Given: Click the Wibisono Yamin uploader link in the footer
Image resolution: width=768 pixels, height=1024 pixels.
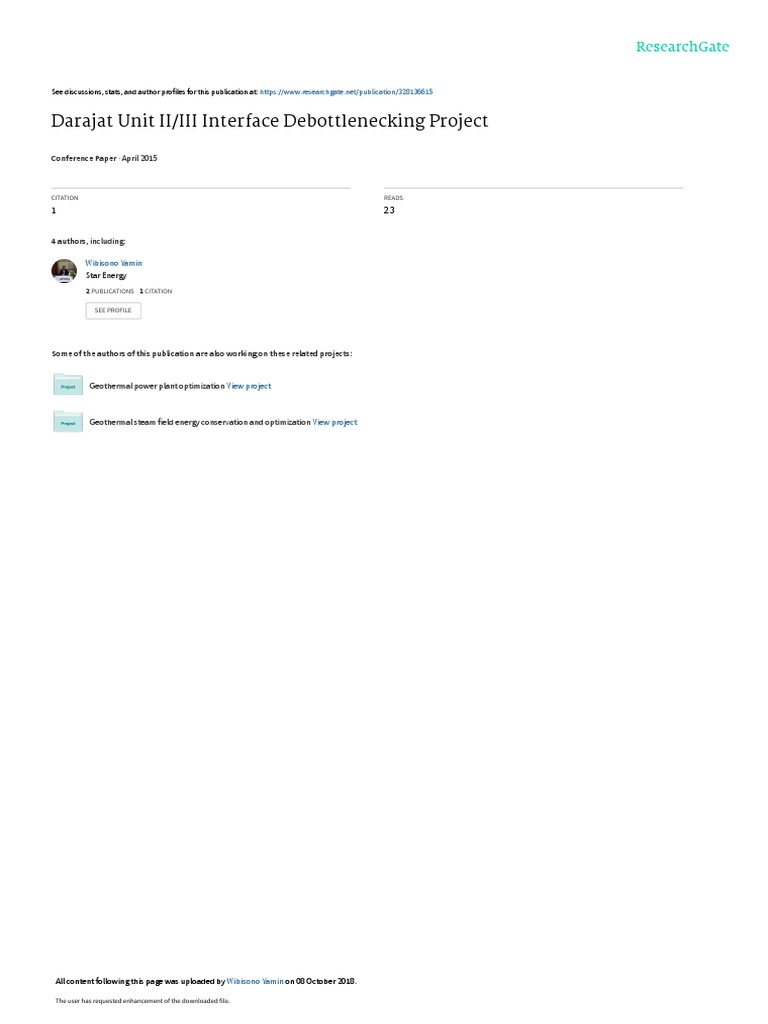Looking at the screenshot, I should coord(255,981).
